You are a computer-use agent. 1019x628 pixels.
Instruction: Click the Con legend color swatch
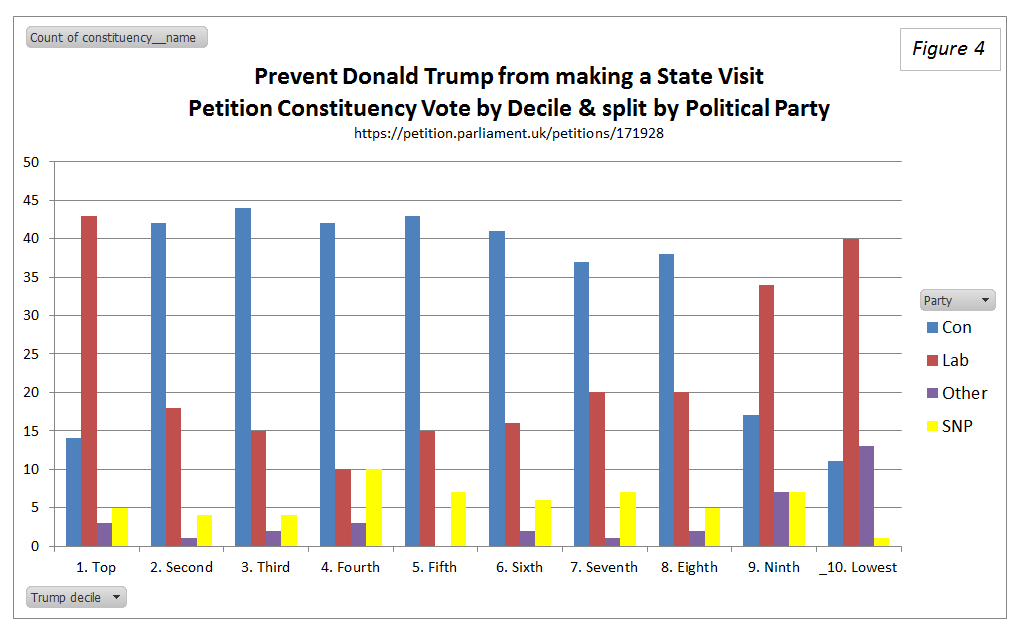(932, 327)
